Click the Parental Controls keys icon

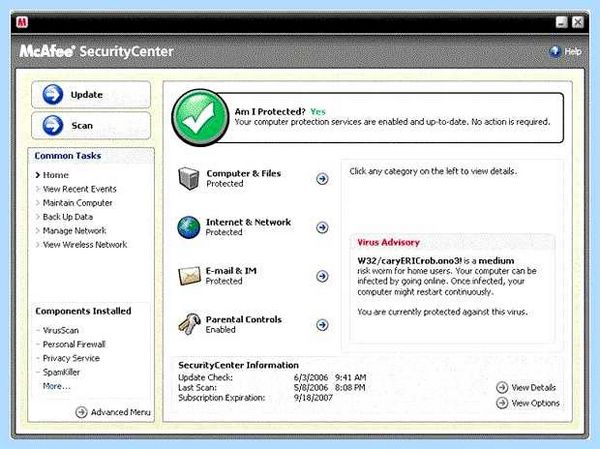point(189,324)
